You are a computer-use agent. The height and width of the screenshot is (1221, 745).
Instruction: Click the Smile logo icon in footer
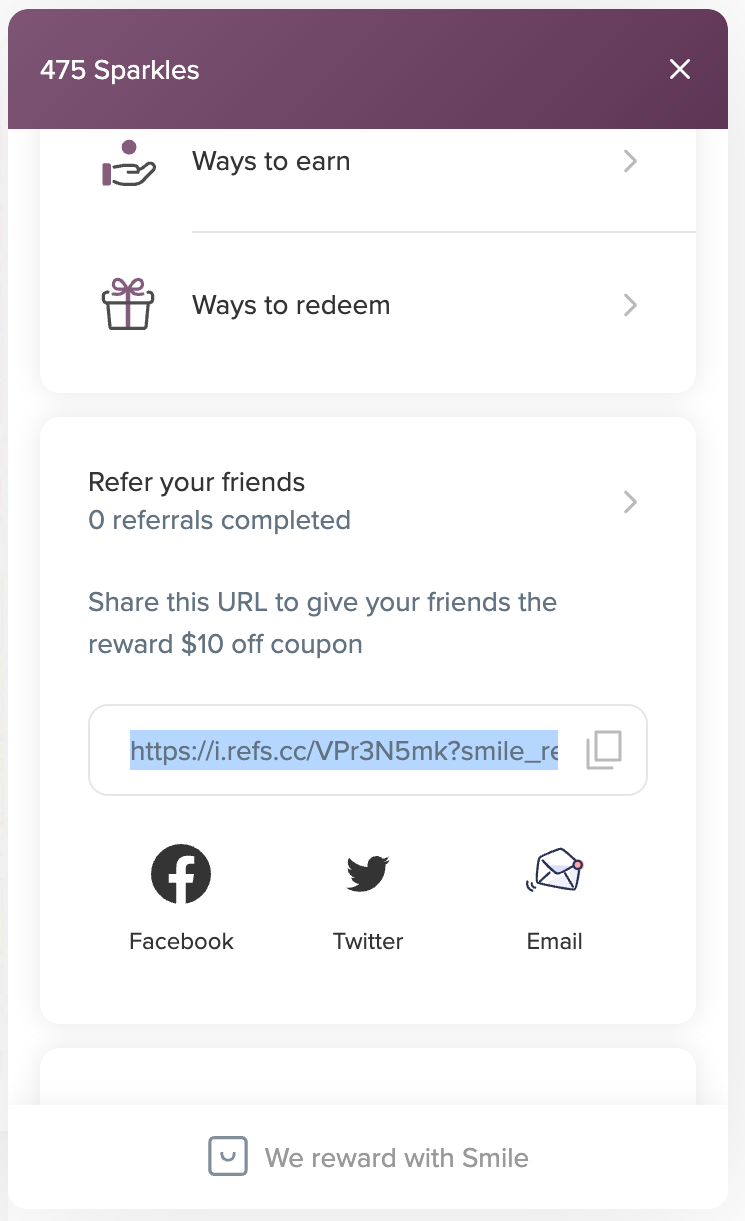[228, 1158]
